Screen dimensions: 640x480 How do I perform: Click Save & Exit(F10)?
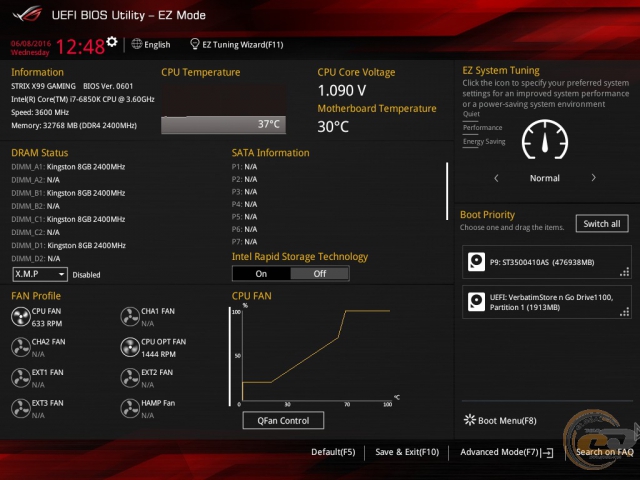(x=407, y=452)
